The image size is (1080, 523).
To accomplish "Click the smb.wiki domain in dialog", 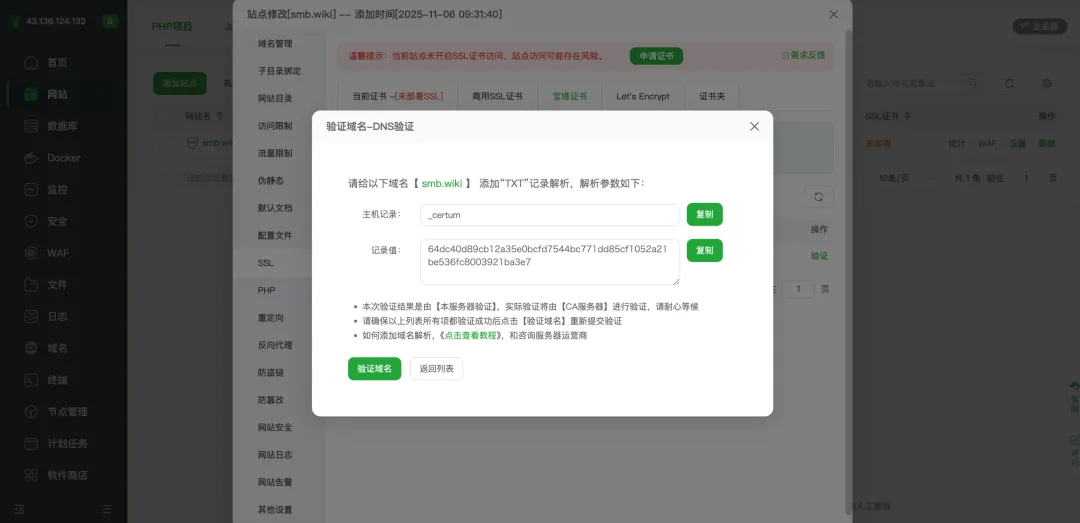I will coord(442,183).
